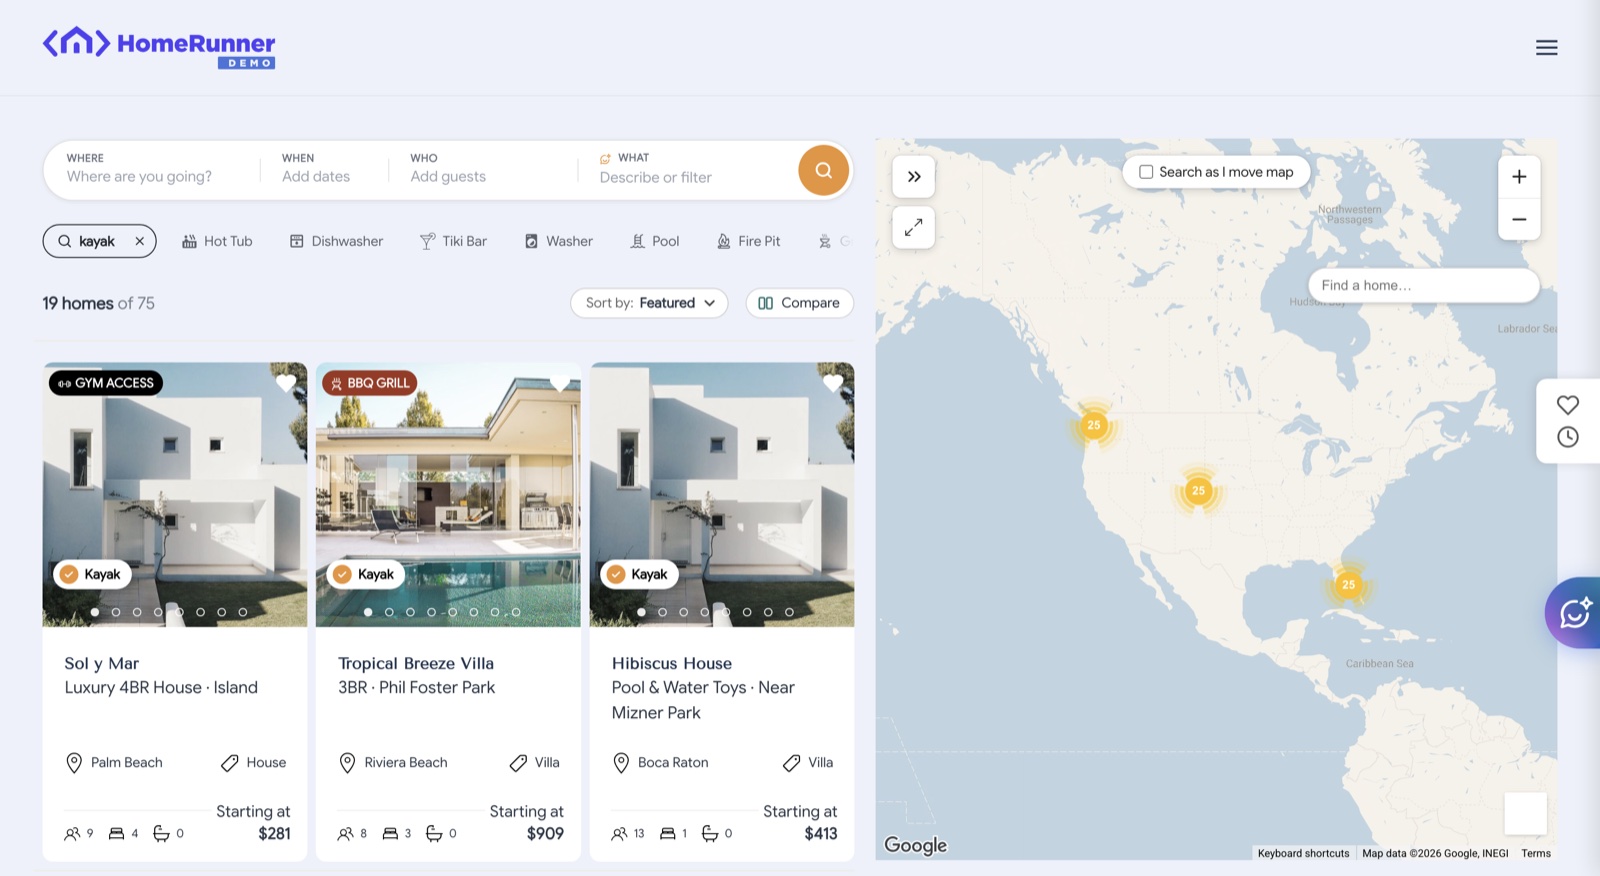Open the AI chat assistant bubble

pos(1575,612)
